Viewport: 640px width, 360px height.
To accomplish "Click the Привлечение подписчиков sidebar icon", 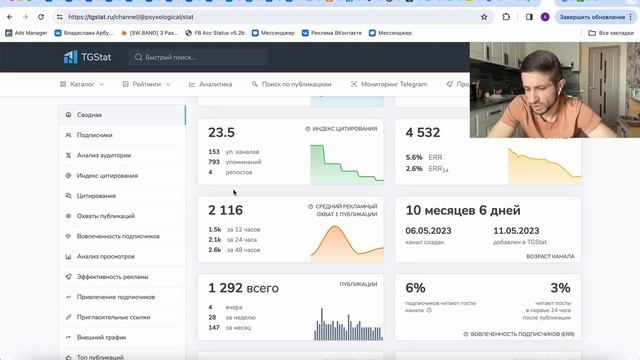I will click(x=68, y=297).
